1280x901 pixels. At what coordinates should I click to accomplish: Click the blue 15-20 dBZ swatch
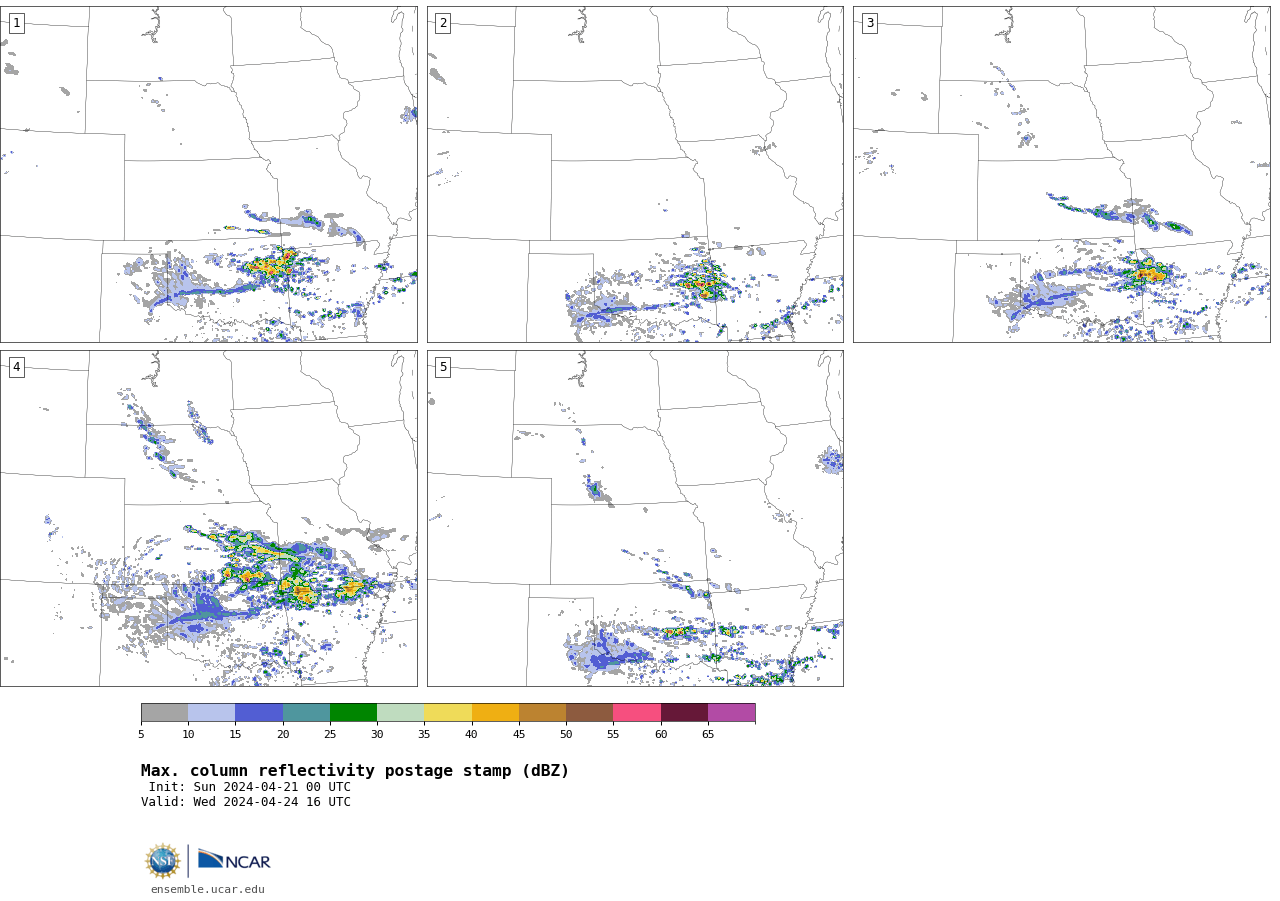click(x=259, y=712)
